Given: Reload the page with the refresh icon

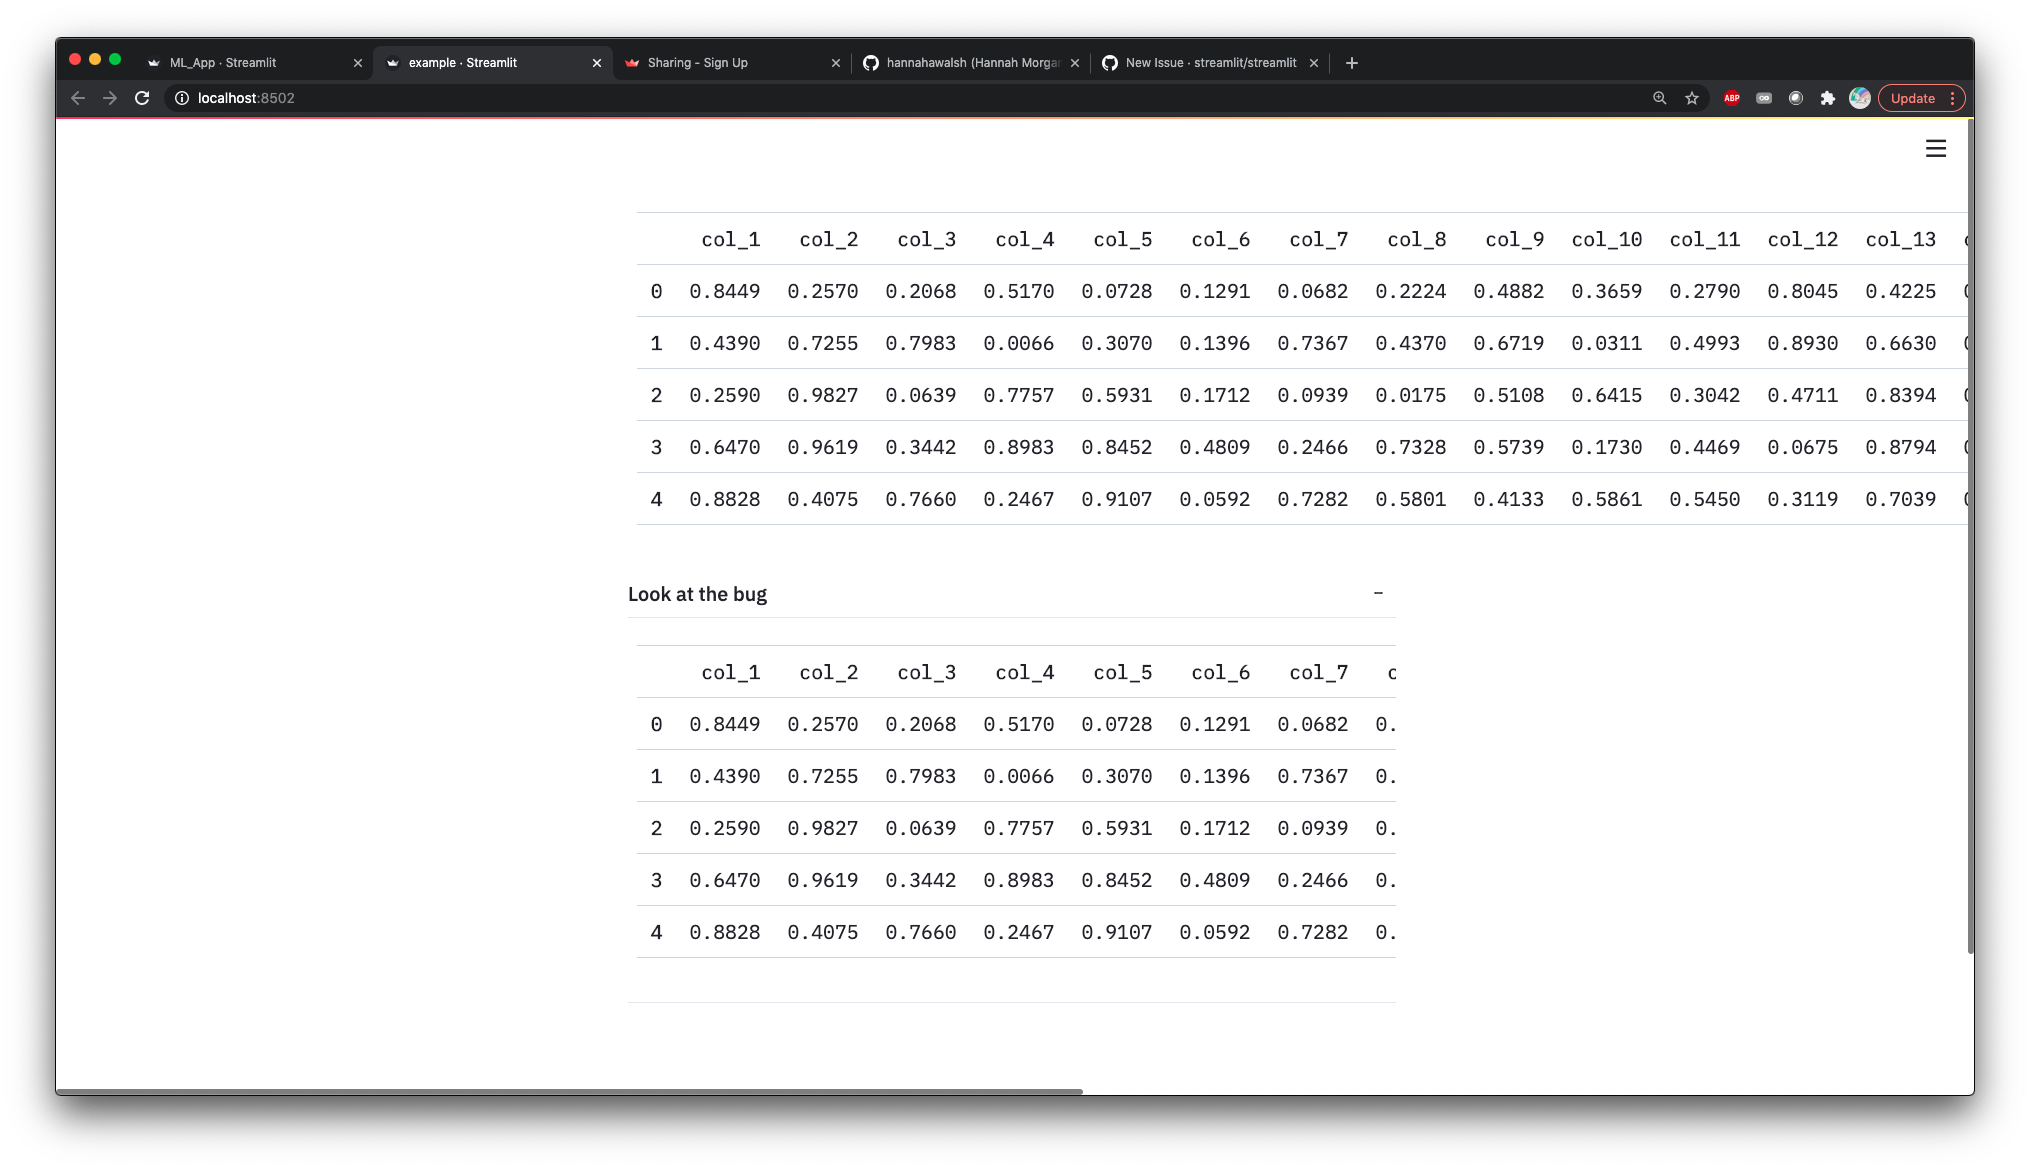Looking at the screenshot, I should pyautogui.click(x=142, y=98).
